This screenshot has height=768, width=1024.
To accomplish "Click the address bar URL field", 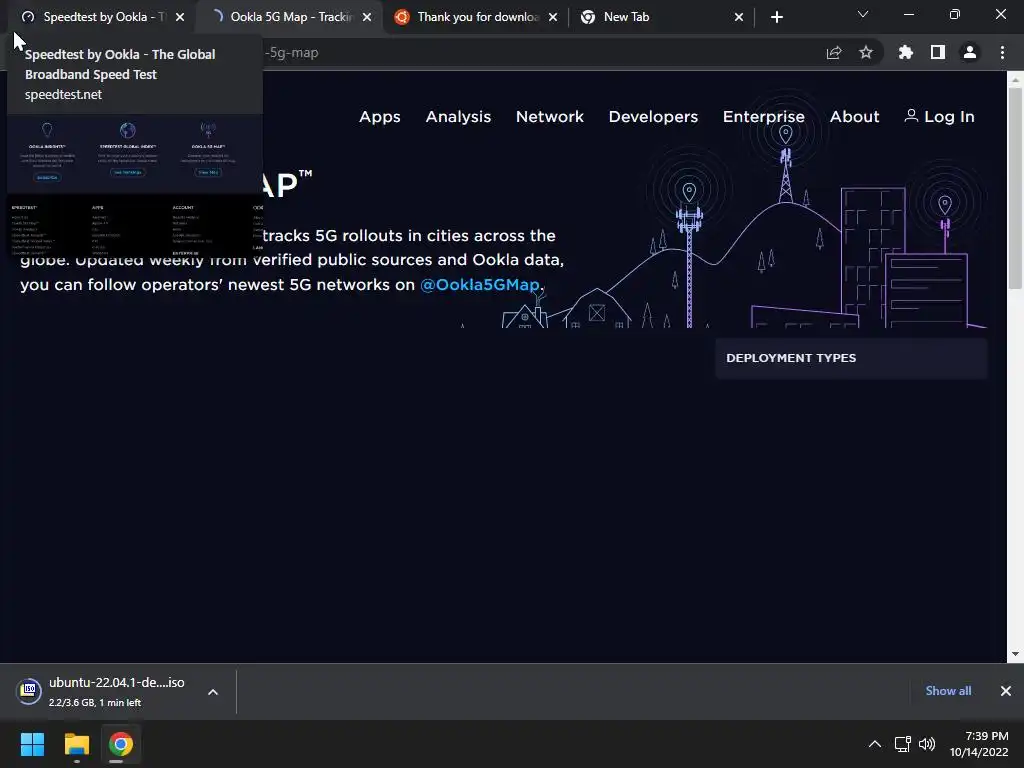I will [522, 53].
